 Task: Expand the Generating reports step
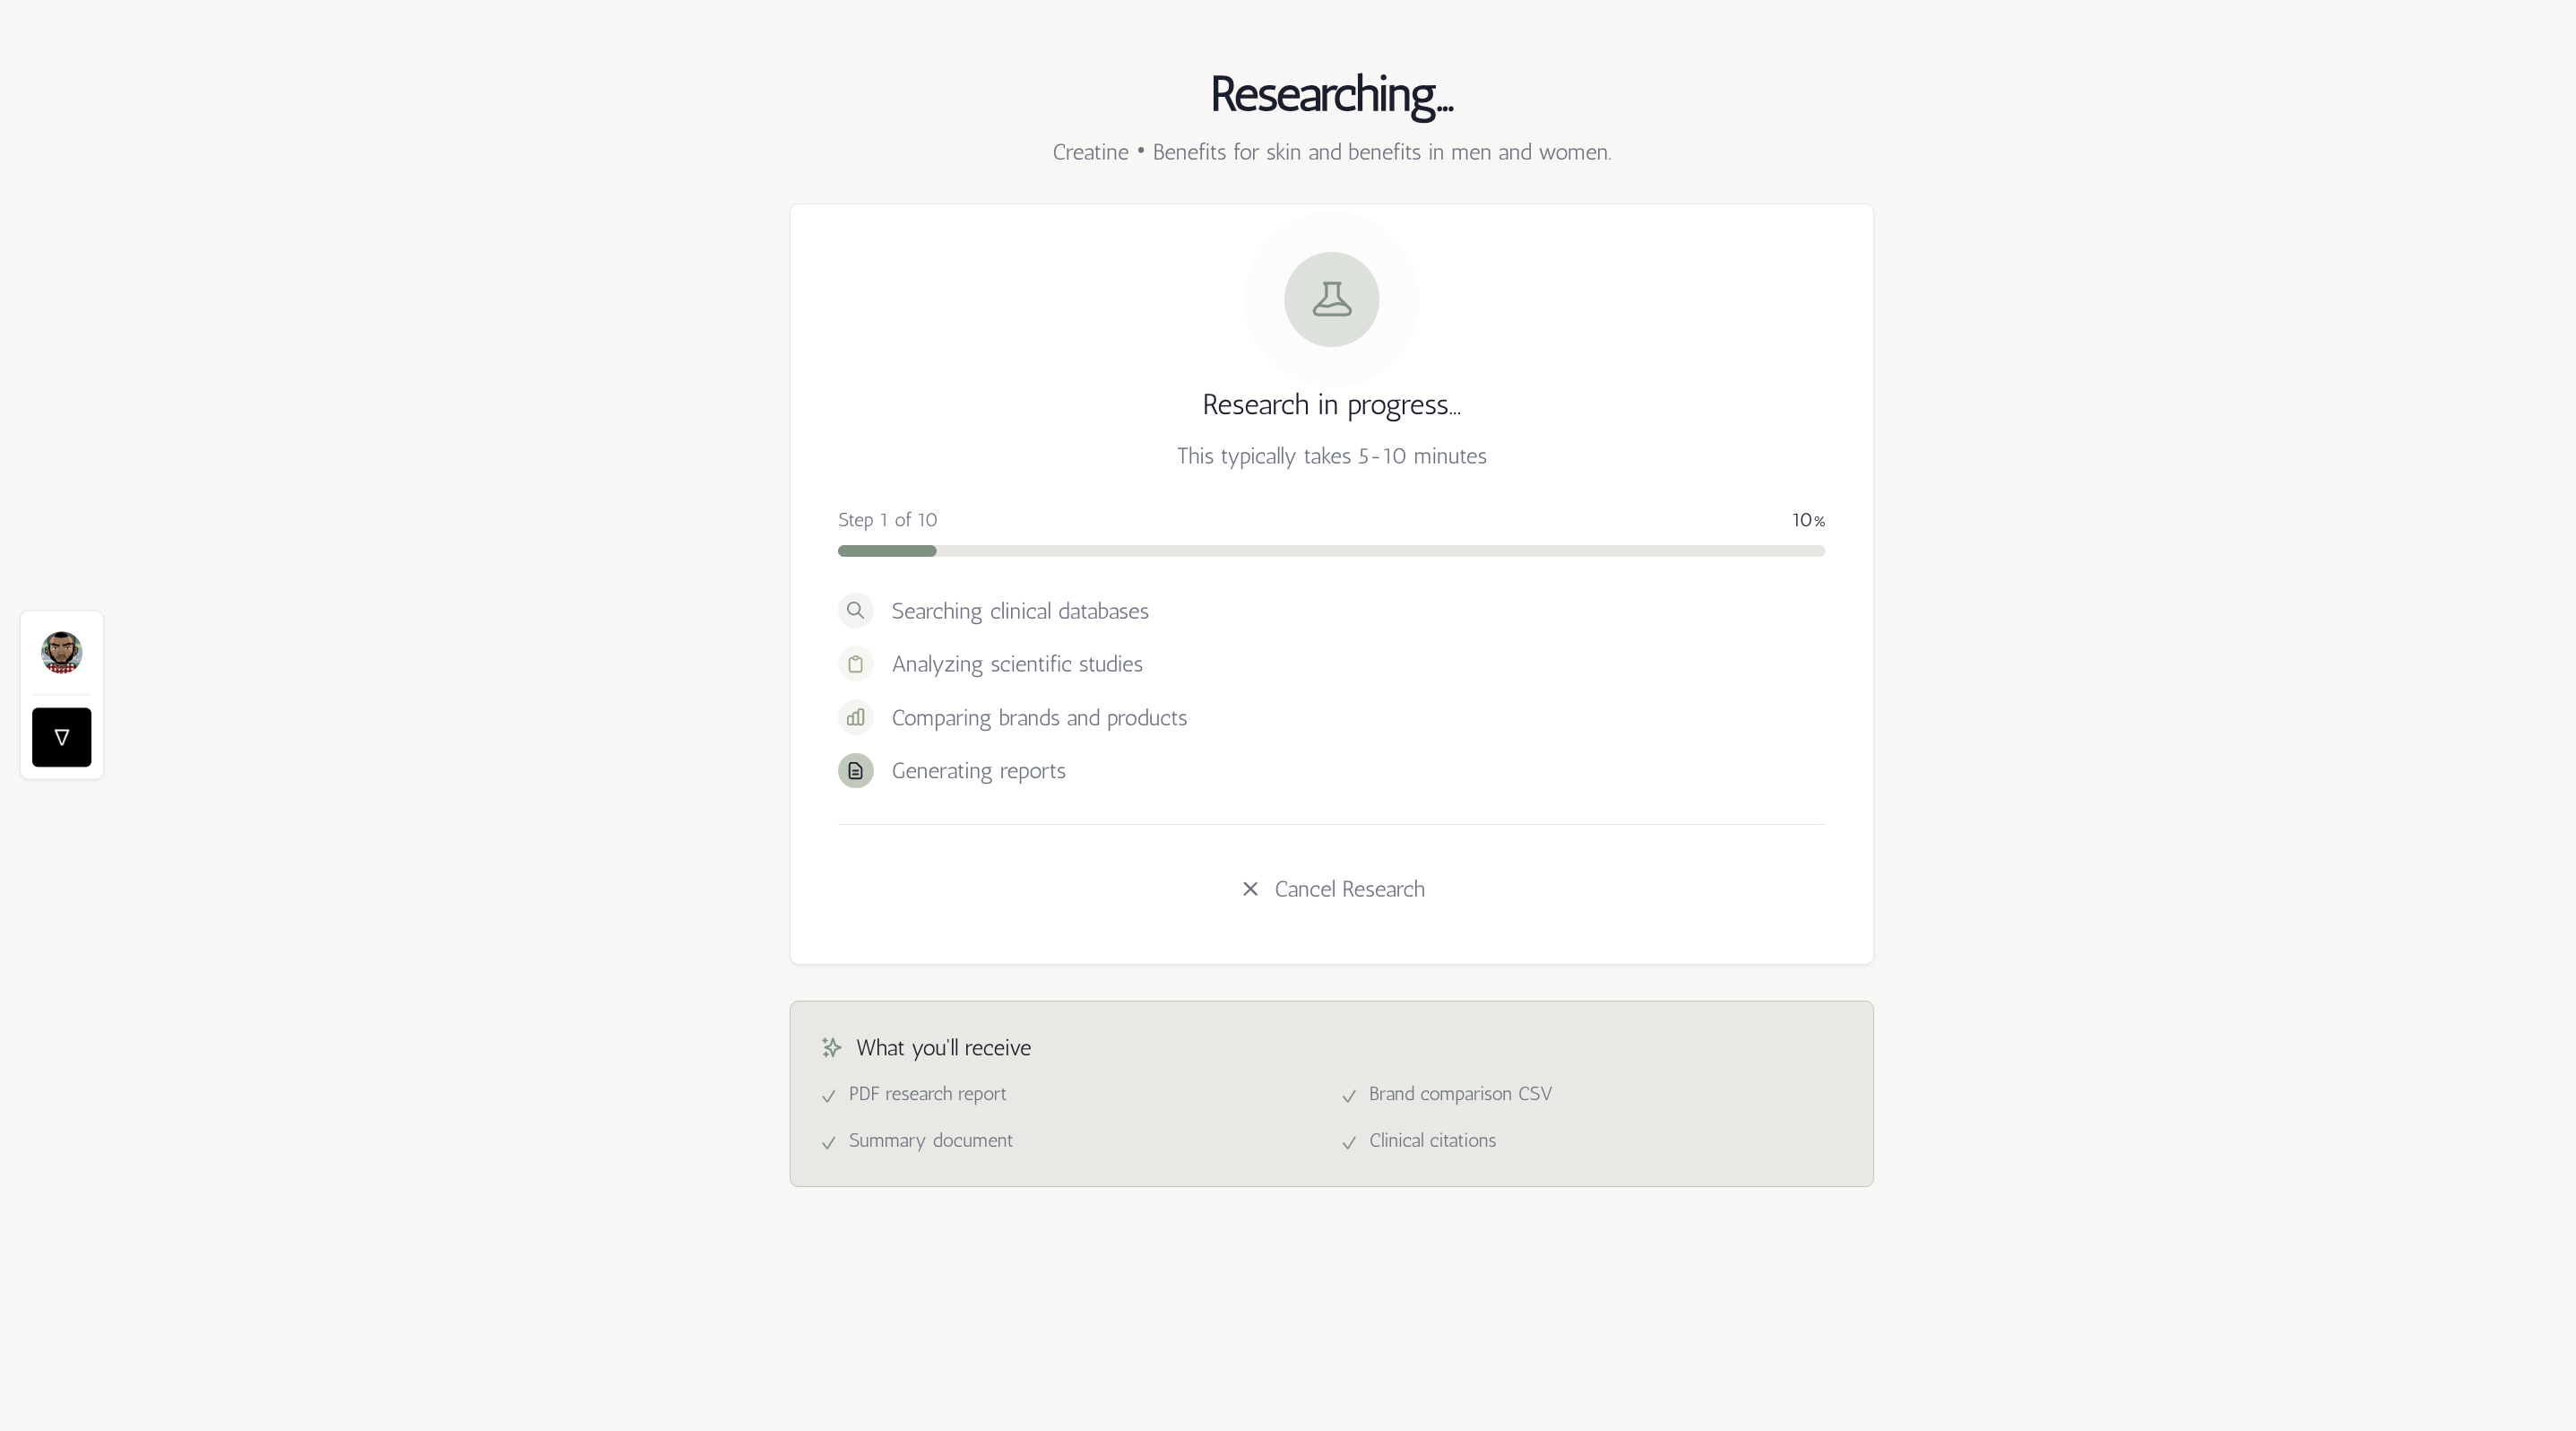tap(979, 770)
